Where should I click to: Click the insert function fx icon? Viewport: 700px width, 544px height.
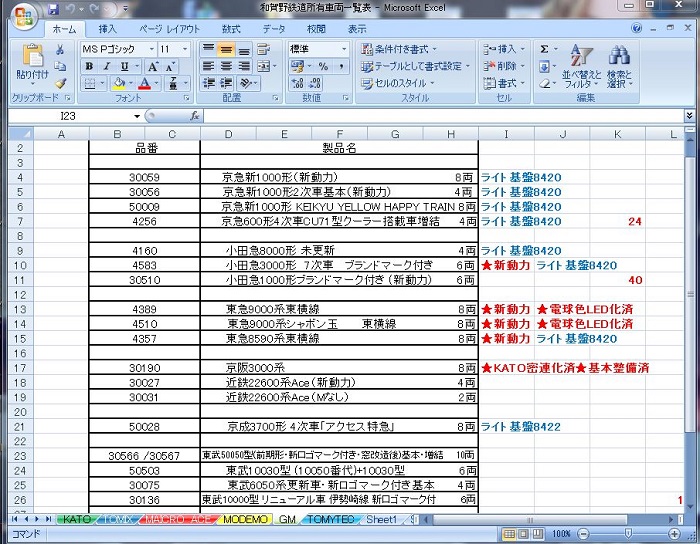click(x=195, y=116)
